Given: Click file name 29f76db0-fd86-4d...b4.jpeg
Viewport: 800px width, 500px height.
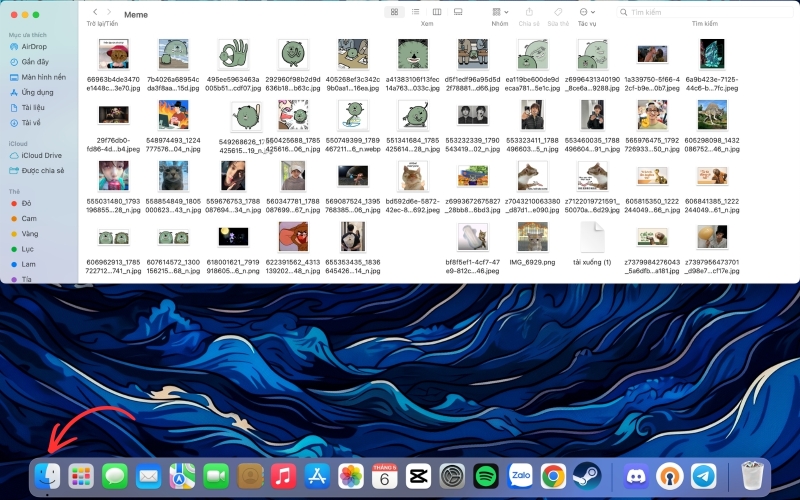Looking at the screenshot, I should point(113,145).
